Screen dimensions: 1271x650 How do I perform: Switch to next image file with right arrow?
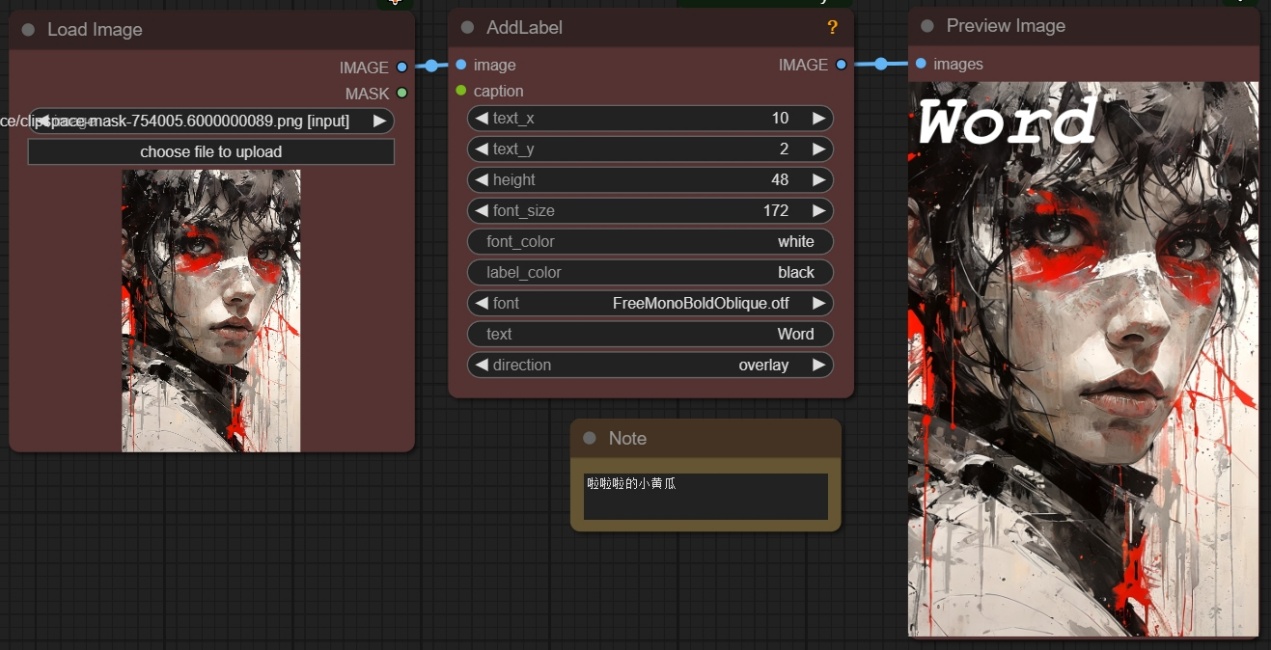(x=379, y=121)
